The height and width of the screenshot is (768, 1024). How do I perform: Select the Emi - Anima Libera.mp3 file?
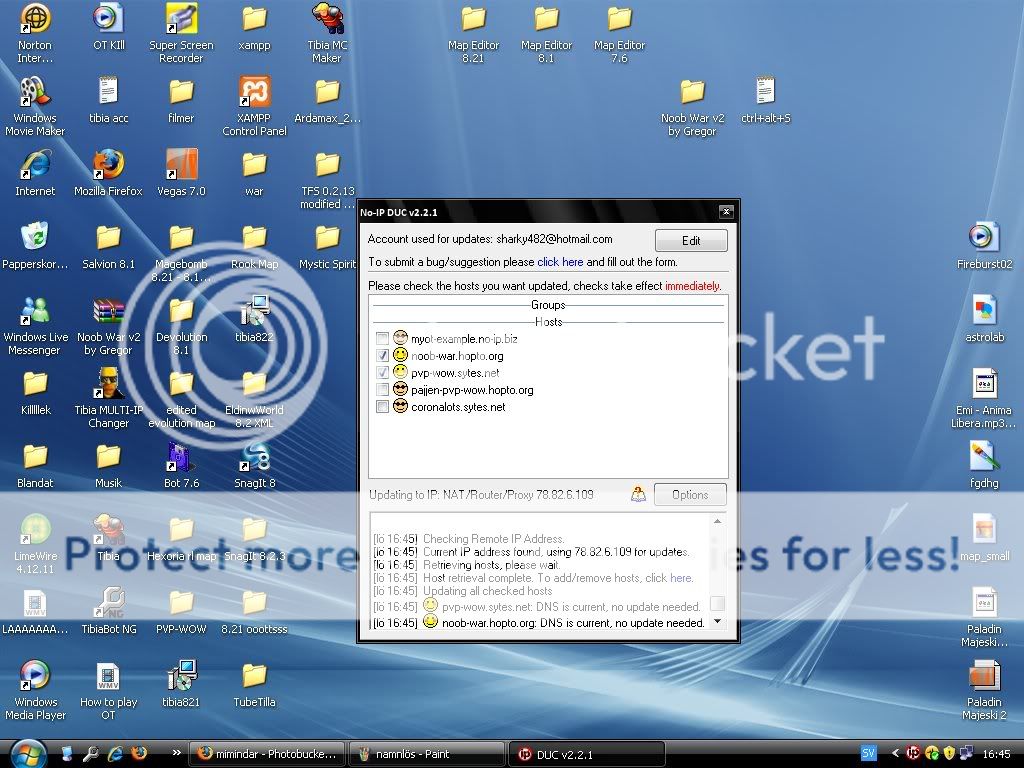(984, 398)
